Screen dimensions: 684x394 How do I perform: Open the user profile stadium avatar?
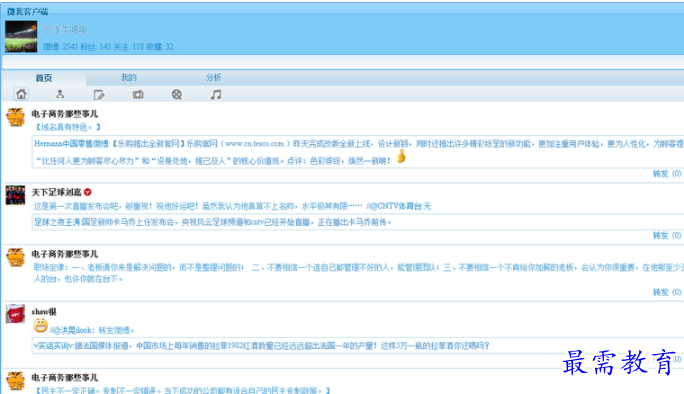21,37
